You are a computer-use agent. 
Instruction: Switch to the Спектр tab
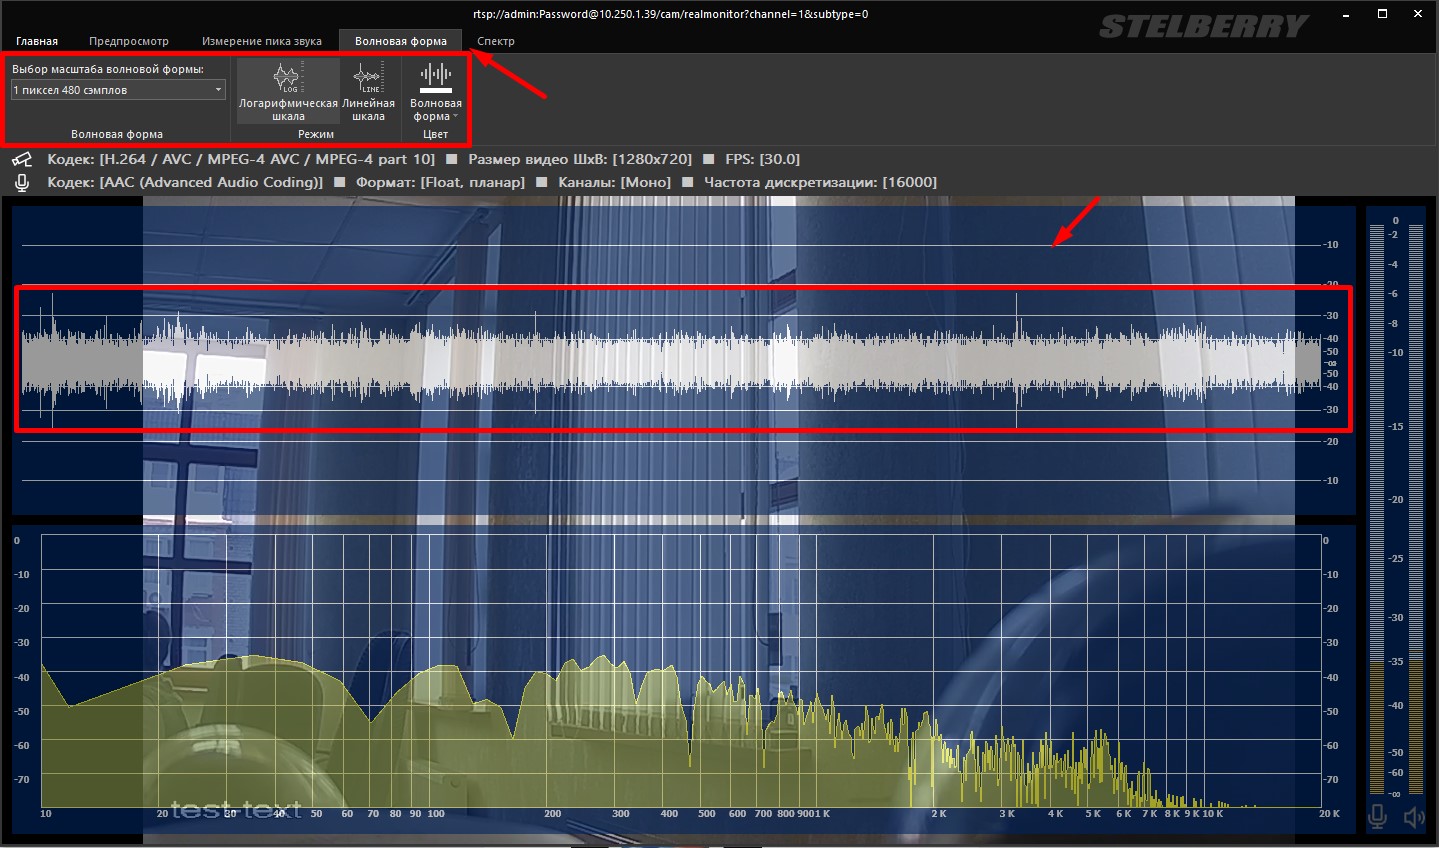click(x=496, y=41)
